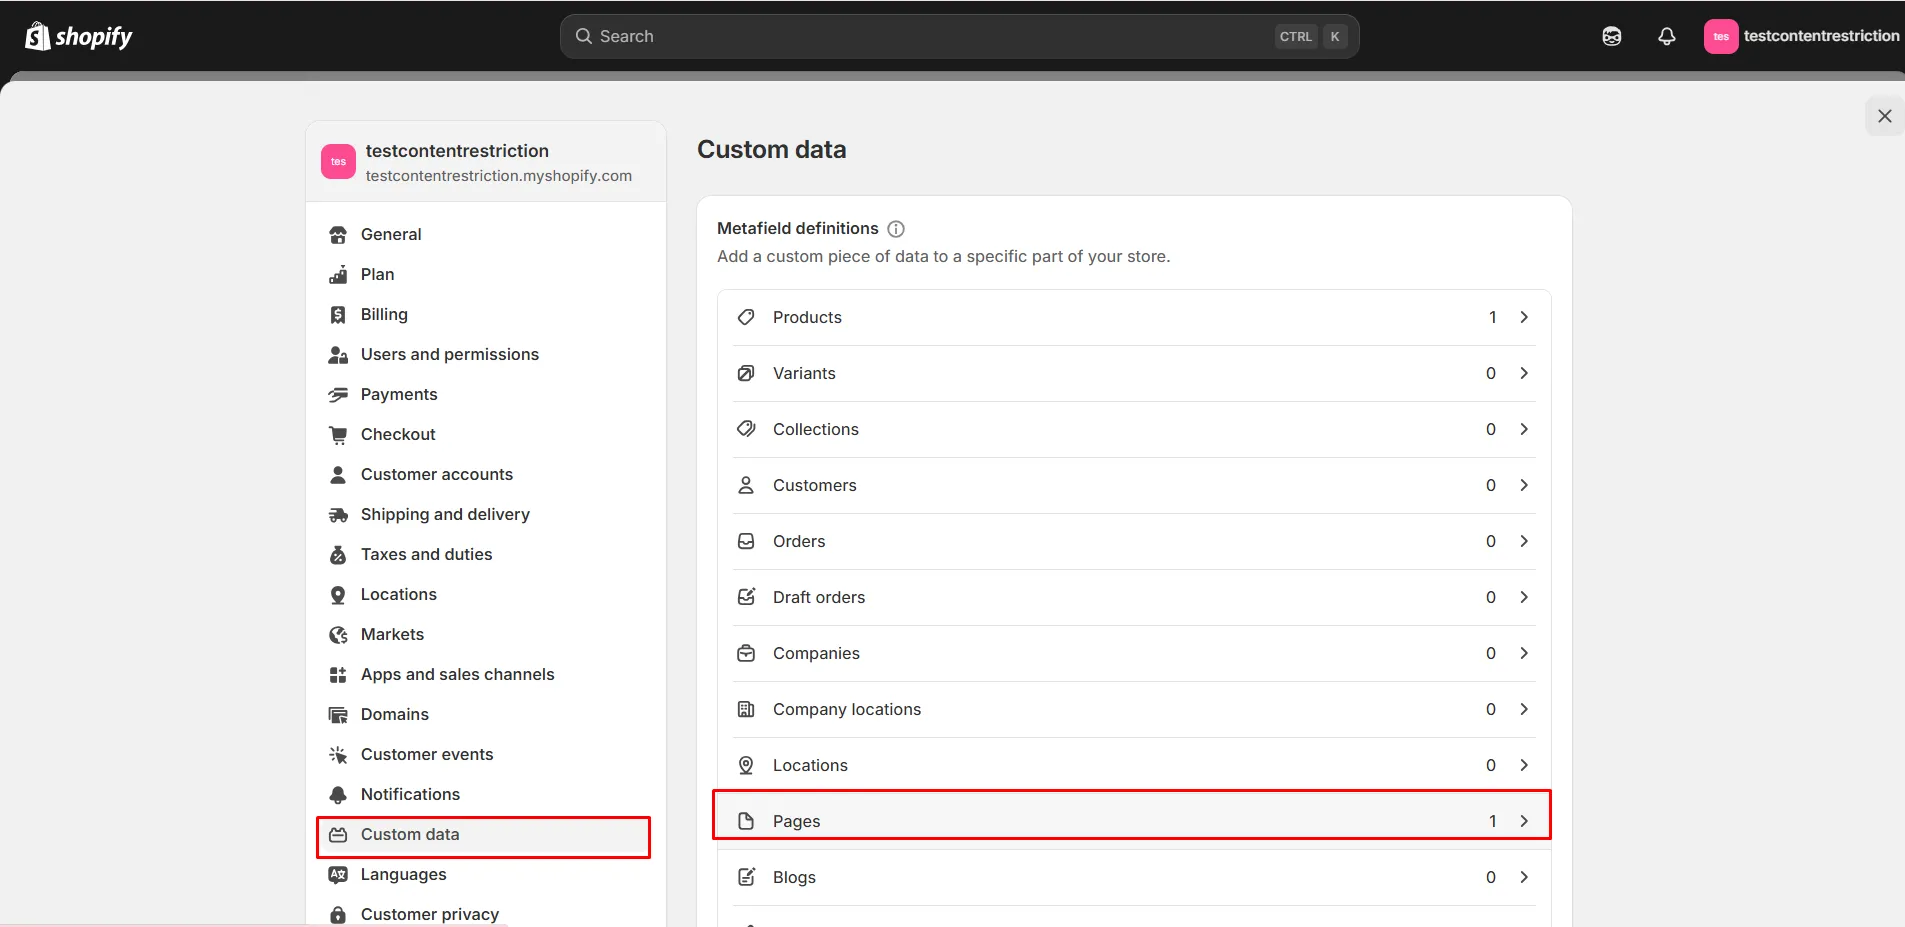1905x927 pixels.
Task: Open the notifications bell icon
Action: 1666,36
